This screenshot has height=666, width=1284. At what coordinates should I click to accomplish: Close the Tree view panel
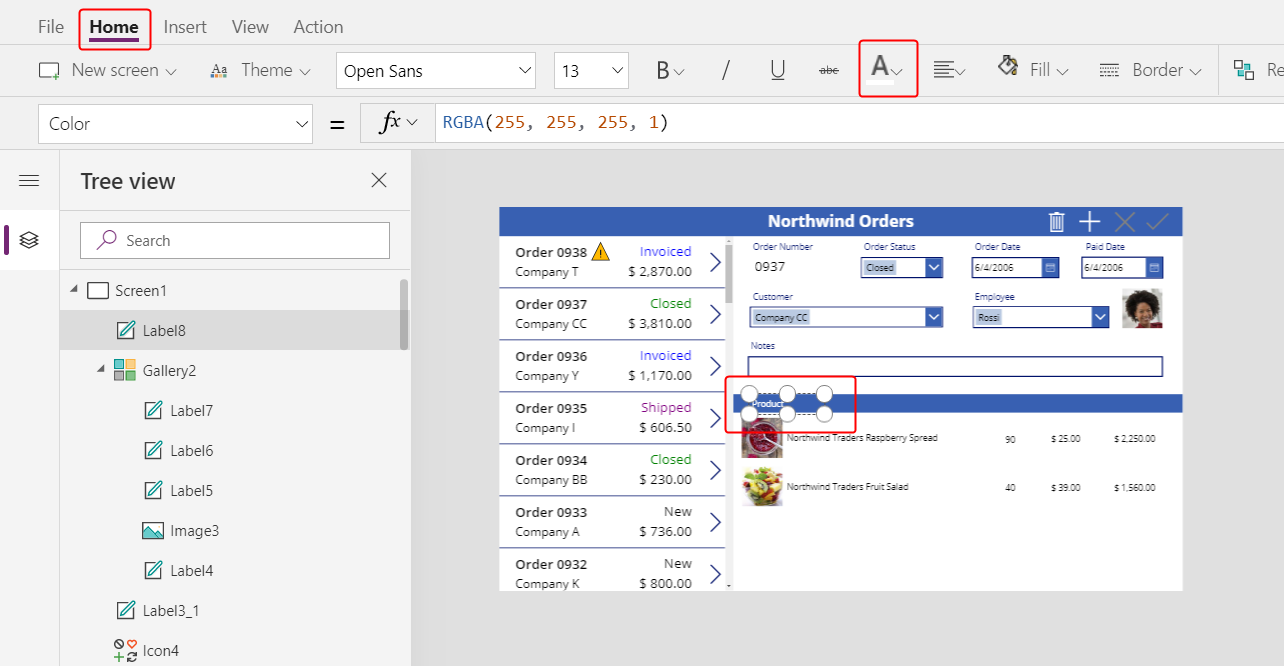click(379, 180)
